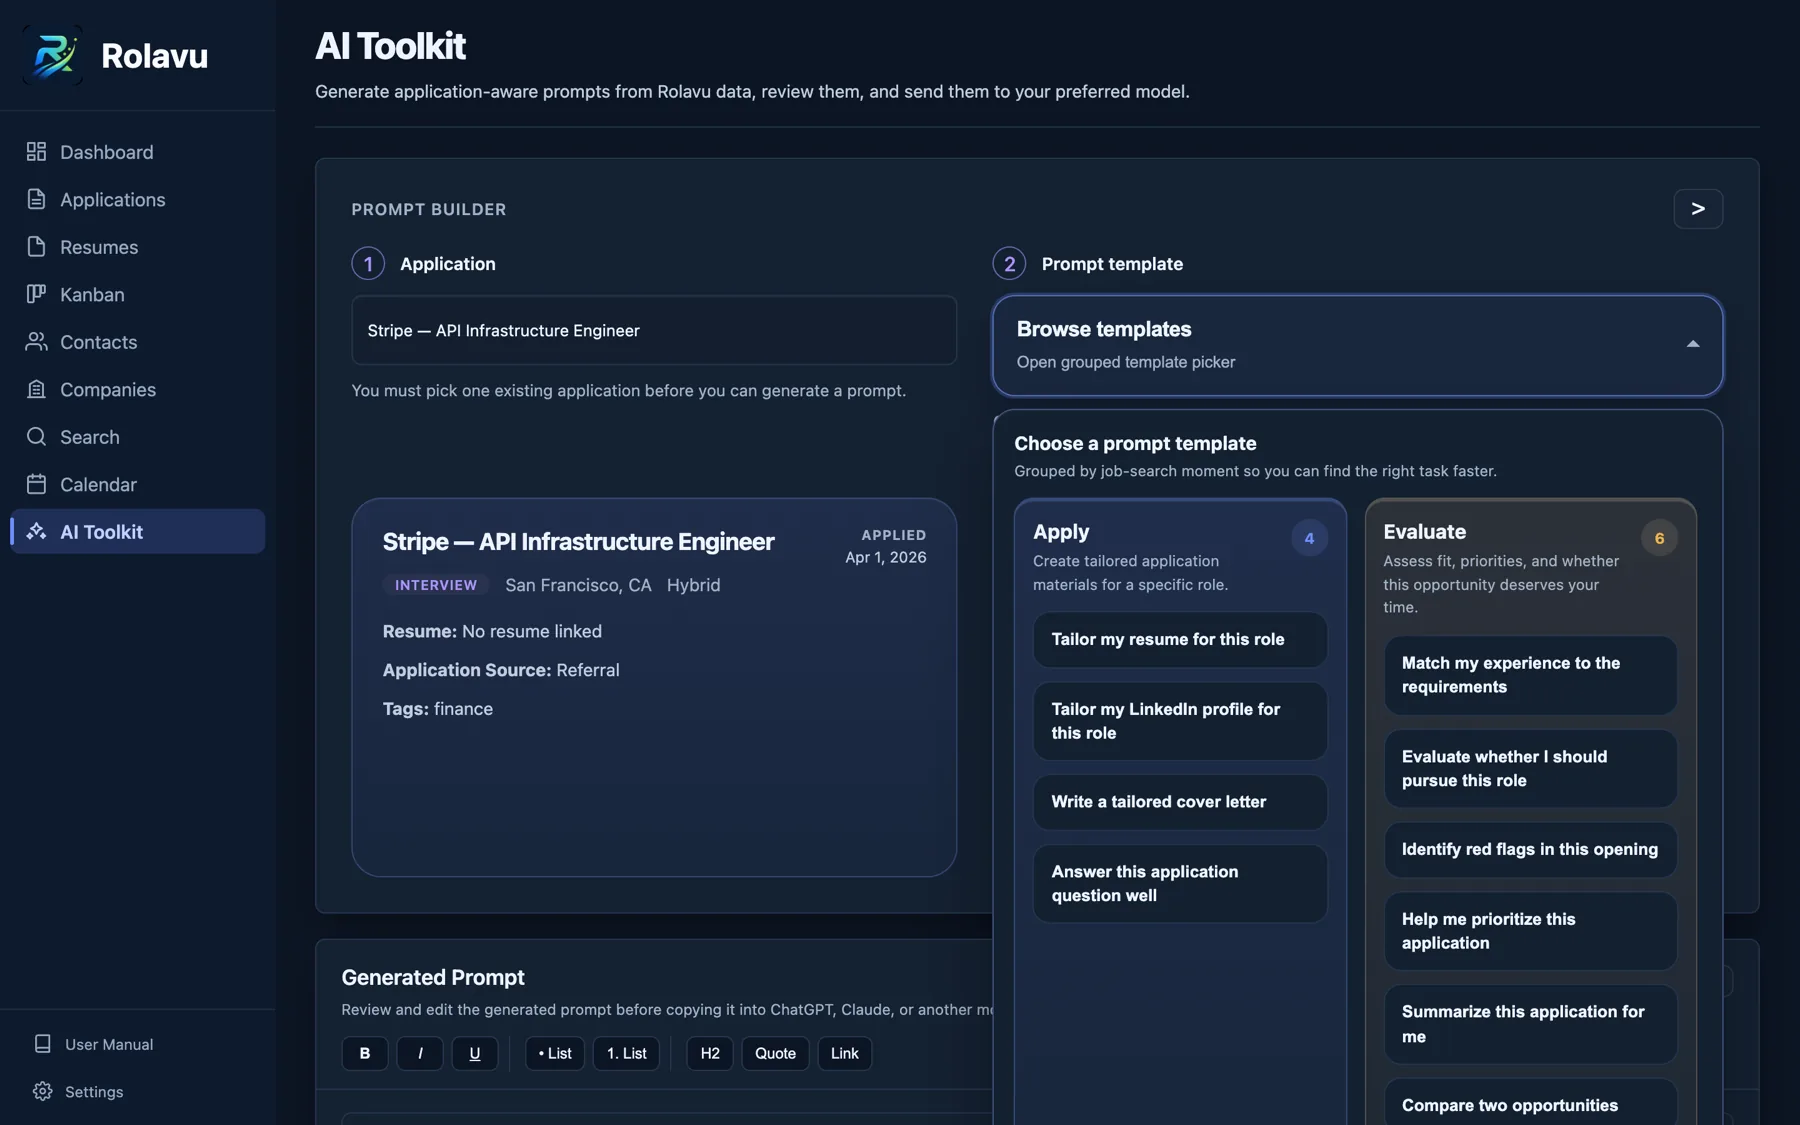Image resolution: width=1800 pixels, height=1125 pixels.
Task: Select the Contacts people icon
Action: coord(36,342)
